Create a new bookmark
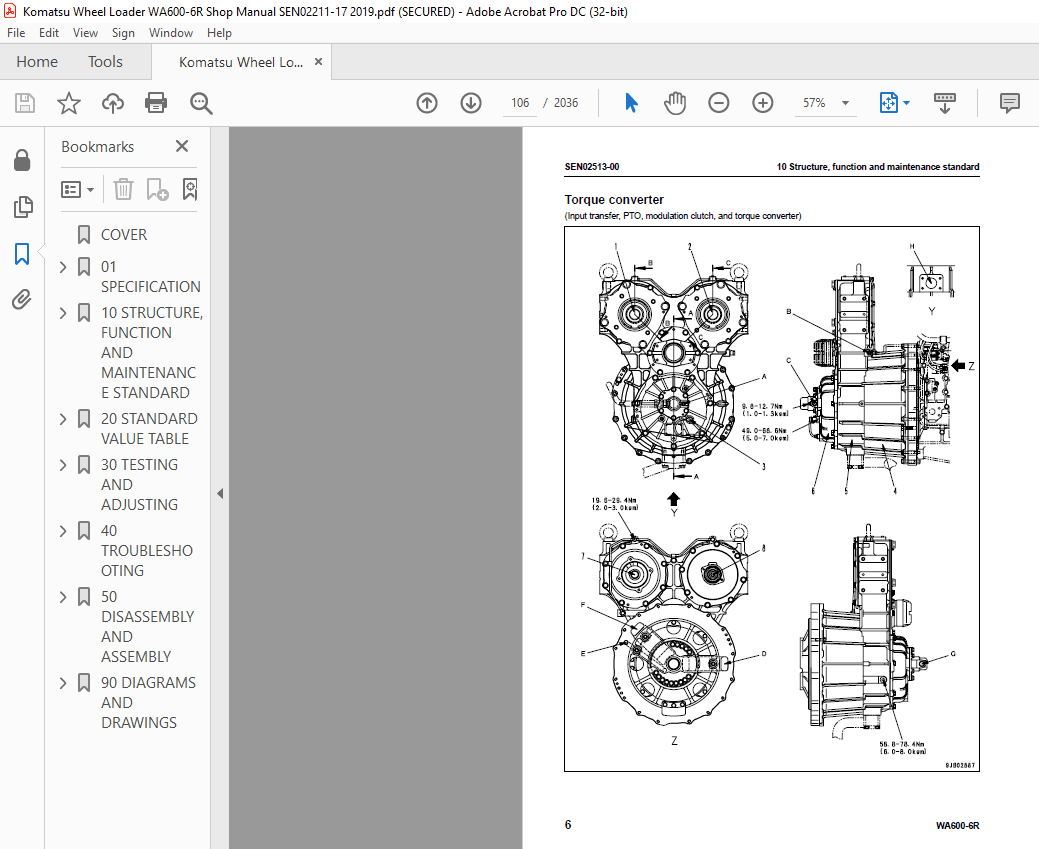 click(156, 189)
